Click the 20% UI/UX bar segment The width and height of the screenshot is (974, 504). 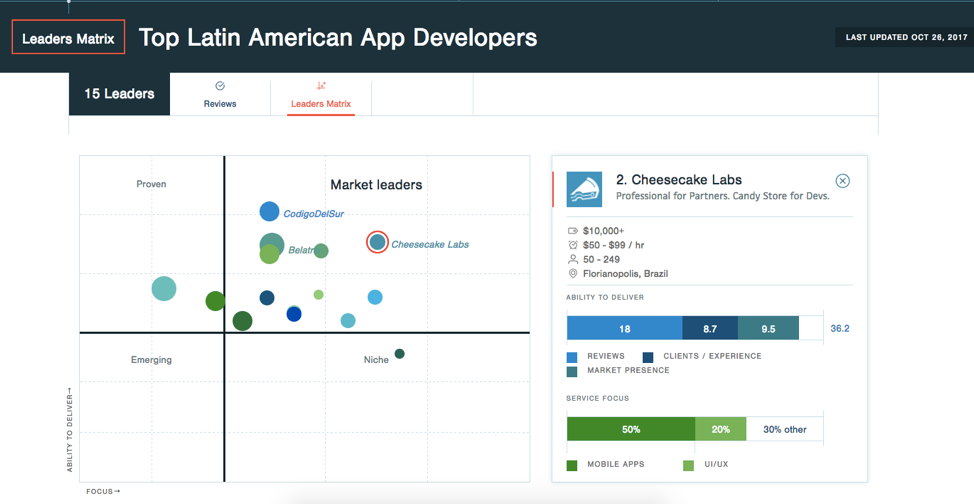click(x=721, y=429)
